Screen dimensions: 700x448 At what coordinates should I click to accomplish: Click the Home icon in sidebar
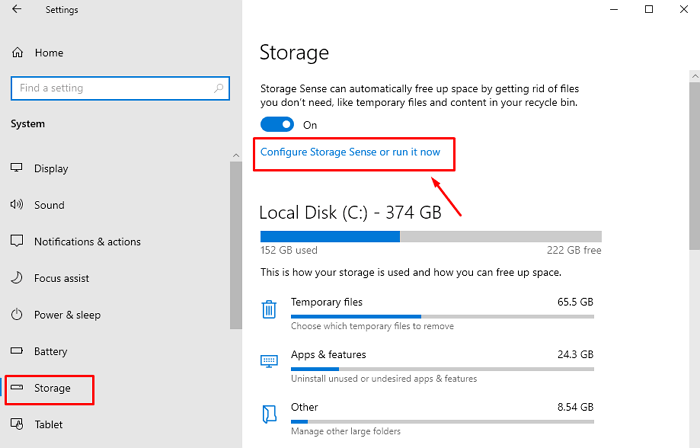click(16, 53)
